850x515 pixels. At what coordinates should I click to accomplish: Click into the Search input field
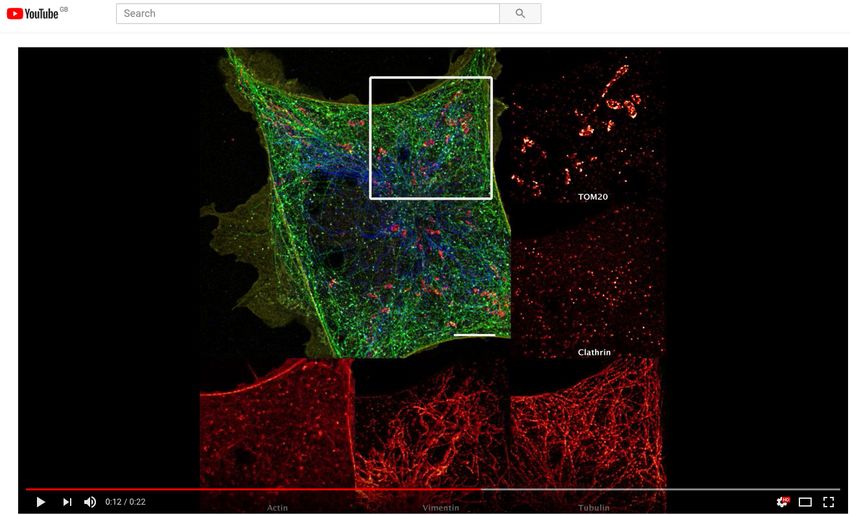(x=307, y=14)
